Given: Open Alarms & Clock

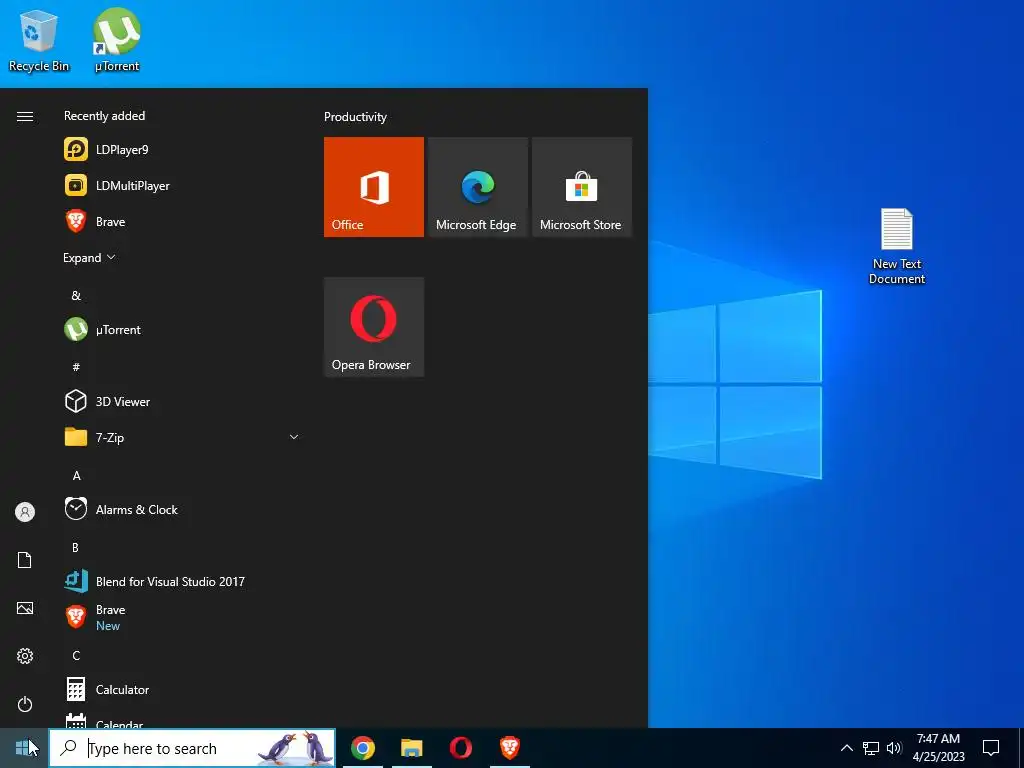Looking at the screenshot, I should tap(183, 509).
